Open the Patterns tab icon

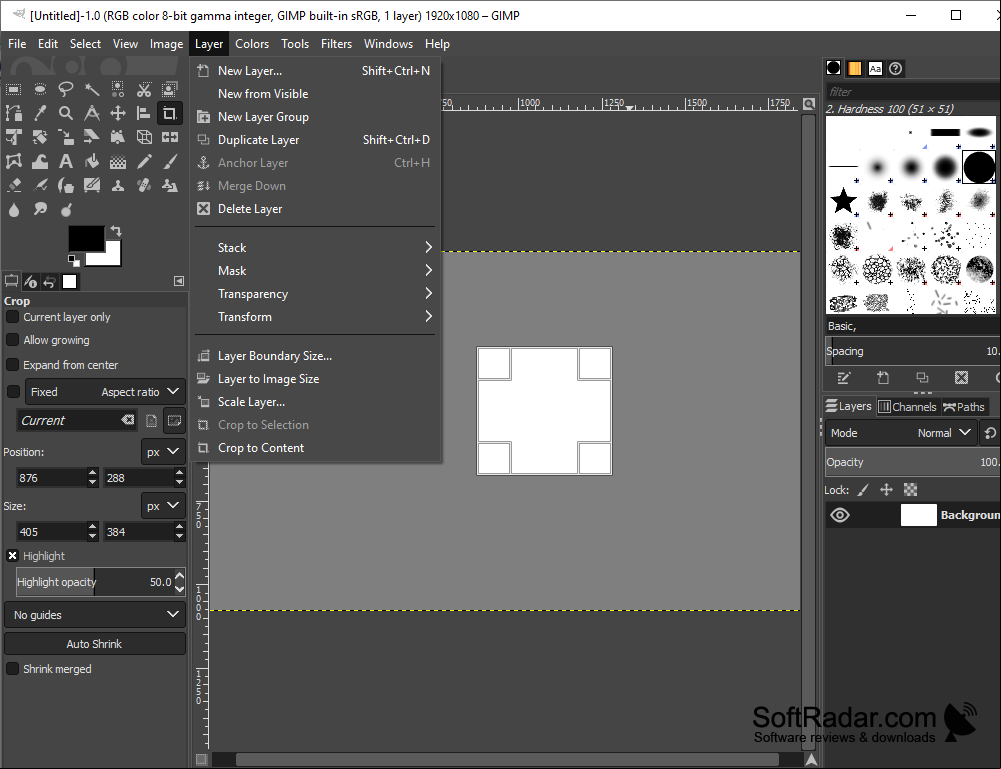click(x=855, y=68)
